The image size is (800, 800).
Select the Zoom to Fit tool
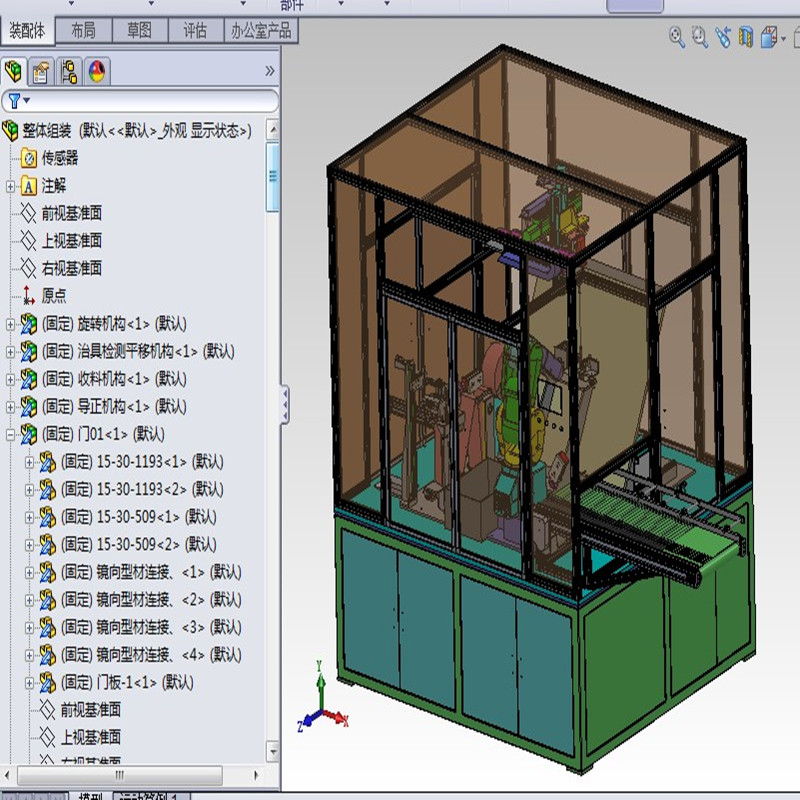click(x=674, y=35)
